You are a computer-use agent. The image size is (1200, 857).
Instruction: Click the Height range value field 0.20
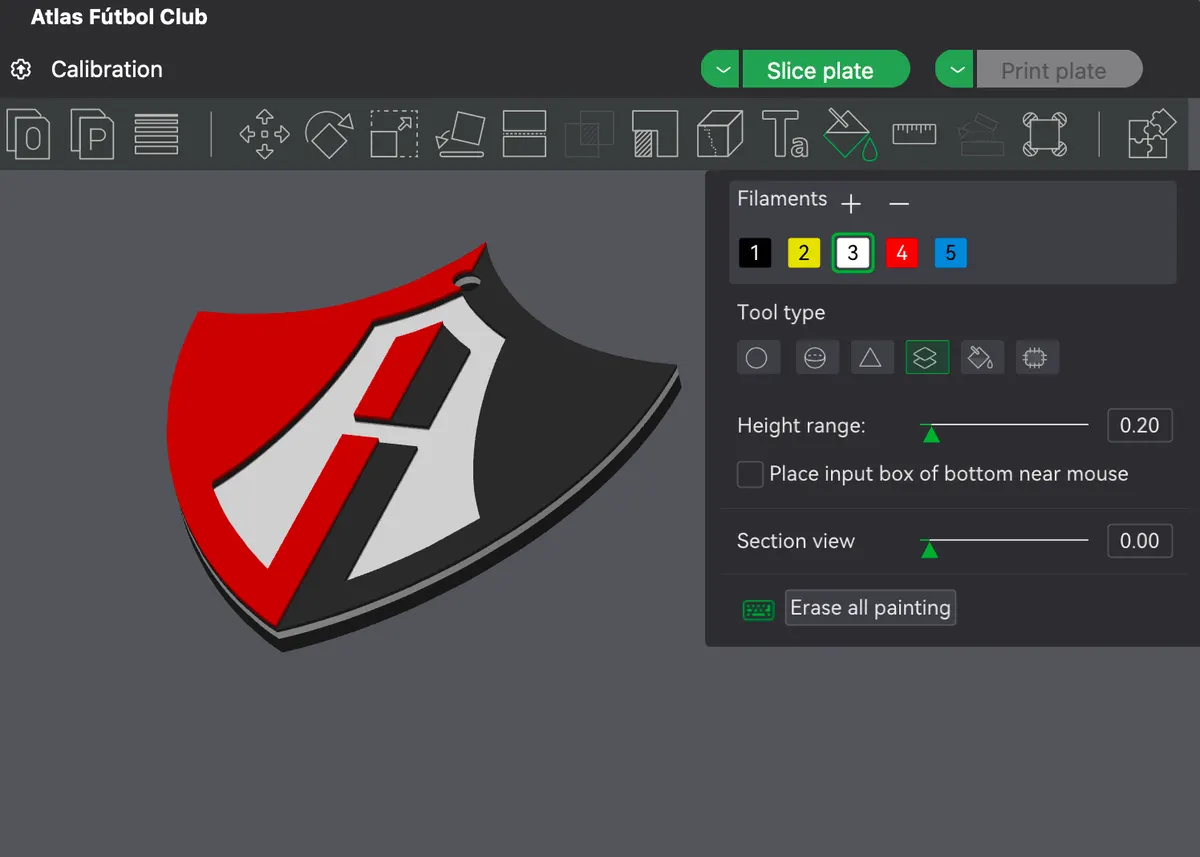(x=1140, y=425)
